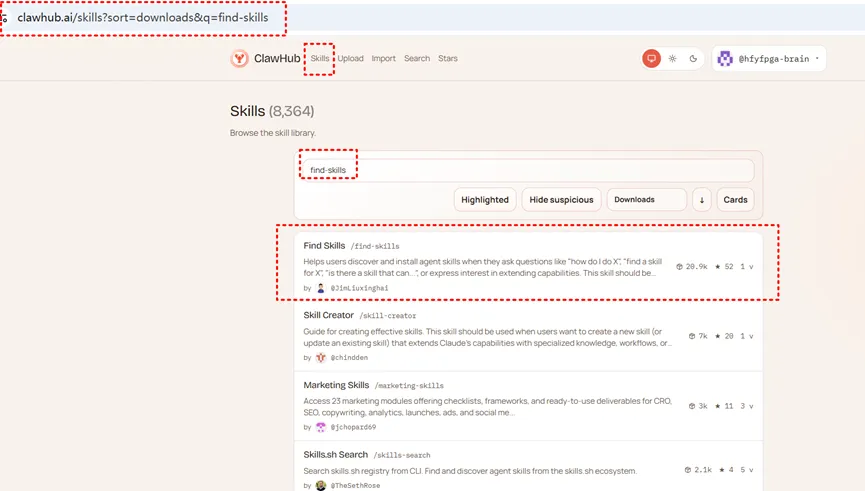Open the @hfyfpga-brain account menu

point(768,58)
